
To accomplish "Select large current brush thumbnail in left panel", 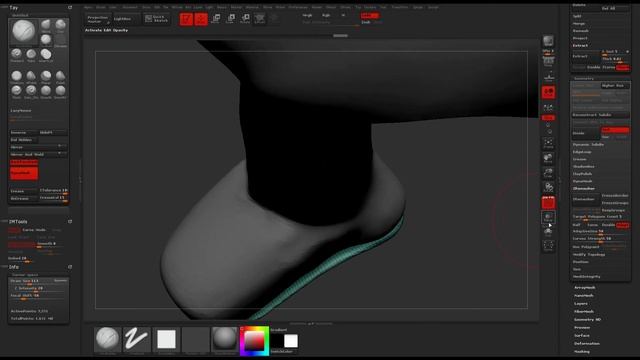I will (x=24, y=31).
